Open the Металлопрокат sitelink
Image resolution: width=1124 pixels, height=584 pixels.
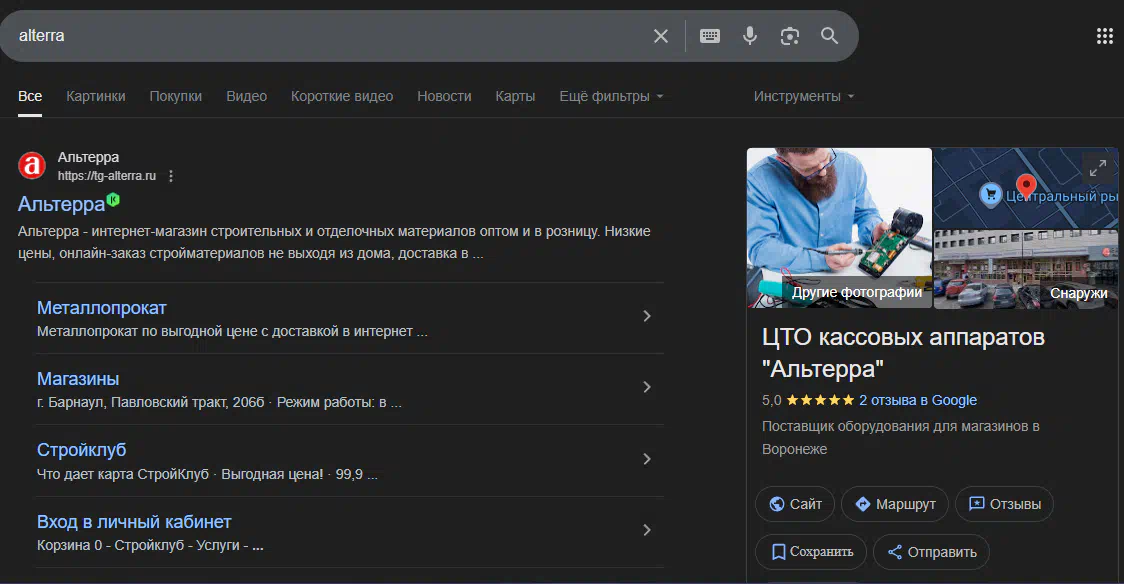coord(102,308)
